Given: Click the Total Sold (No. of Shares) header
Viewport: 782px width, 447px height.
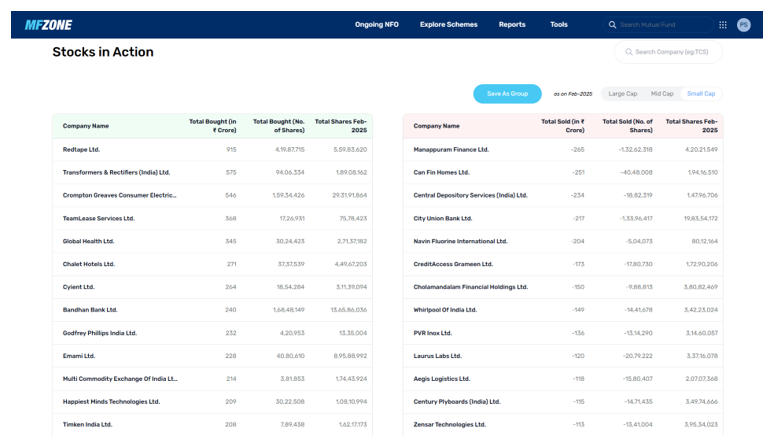Looking at the screenshot, I should tap(627, 126).
